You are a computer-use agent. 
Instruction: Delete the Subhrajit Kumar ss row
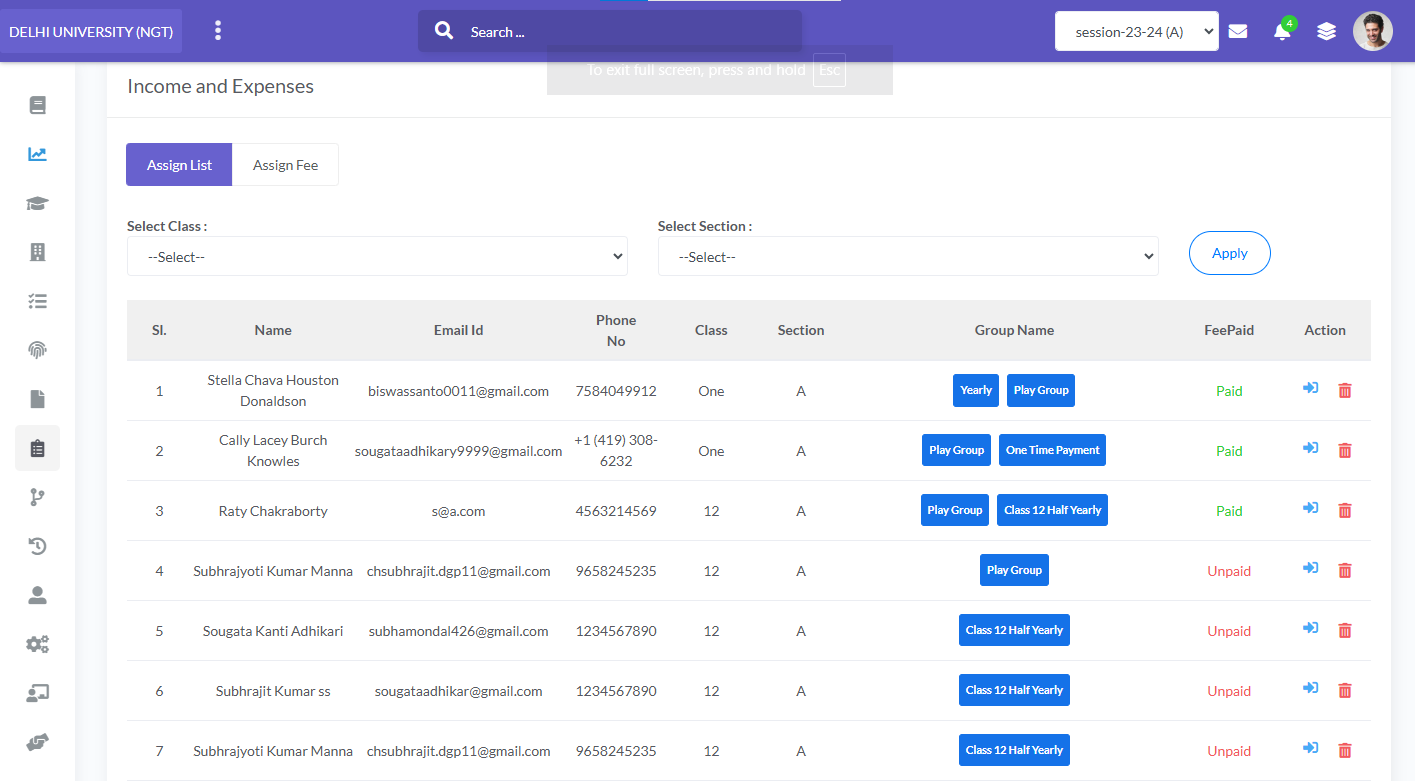click(x=1345, y=690)
